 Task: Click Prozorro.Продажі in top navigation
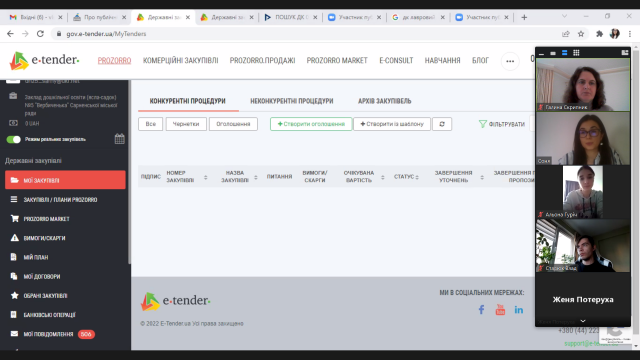(x=262, y=61)
